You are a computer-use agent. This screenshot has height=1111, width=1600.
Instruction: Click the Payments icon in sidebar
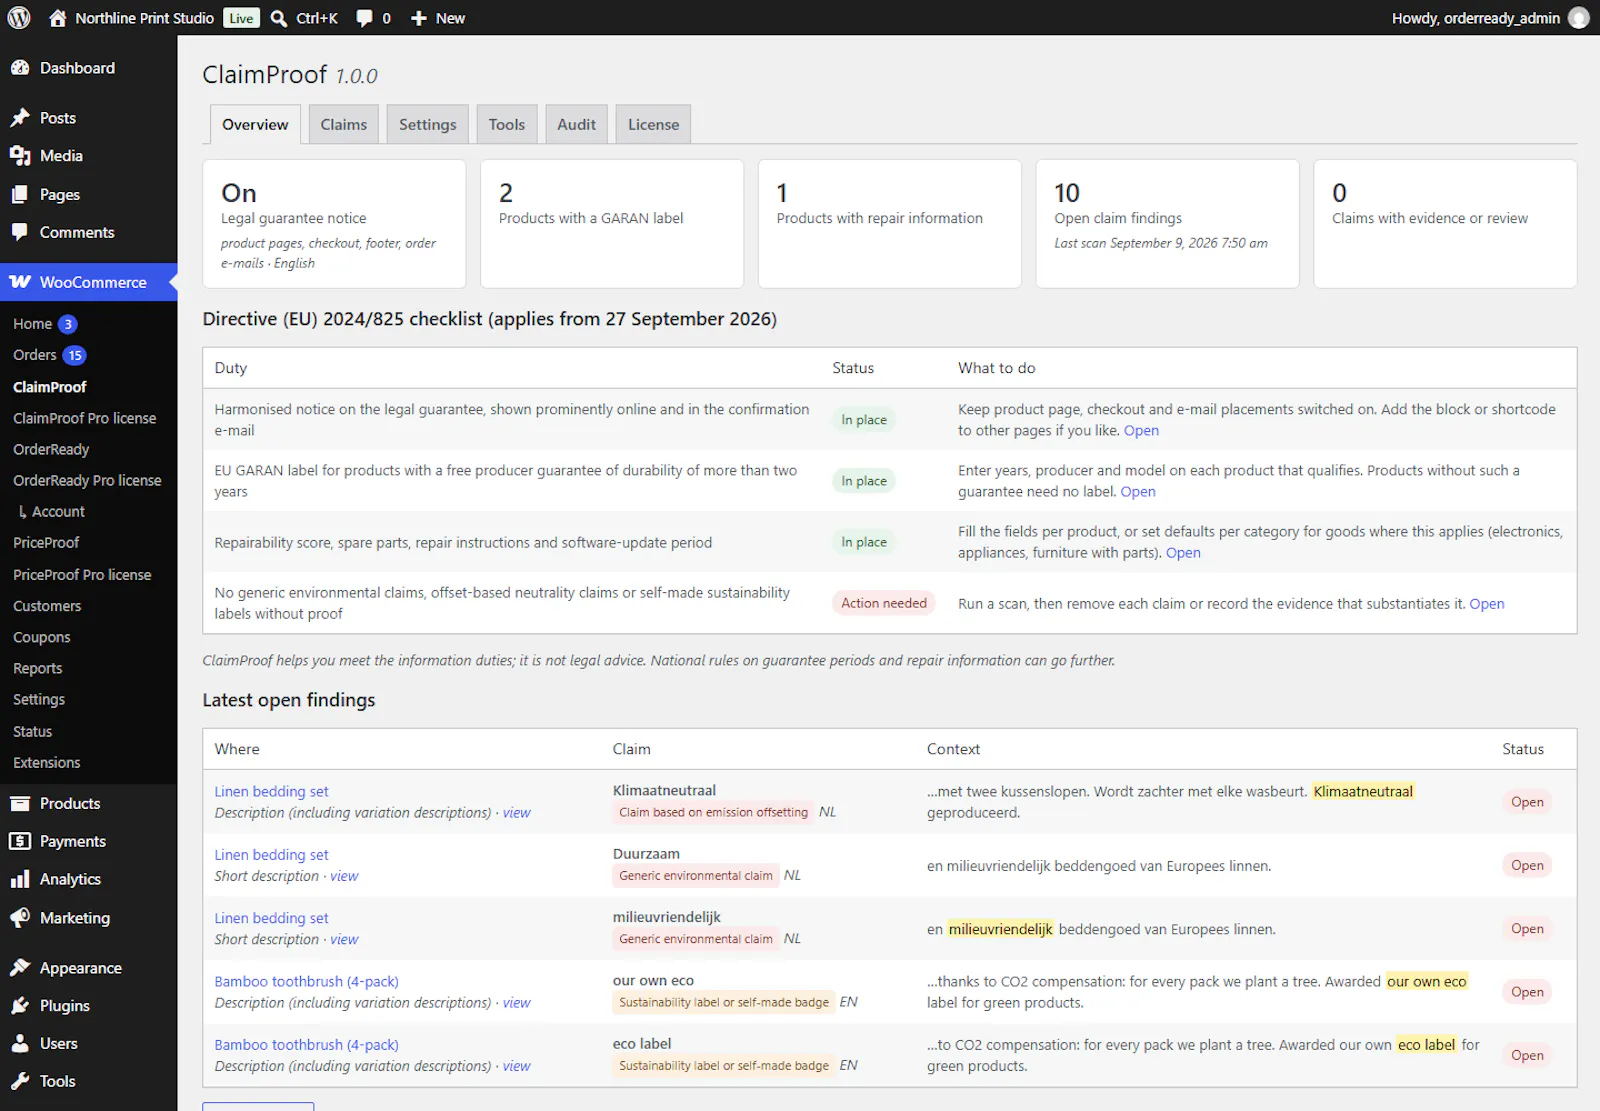[20, 841]
